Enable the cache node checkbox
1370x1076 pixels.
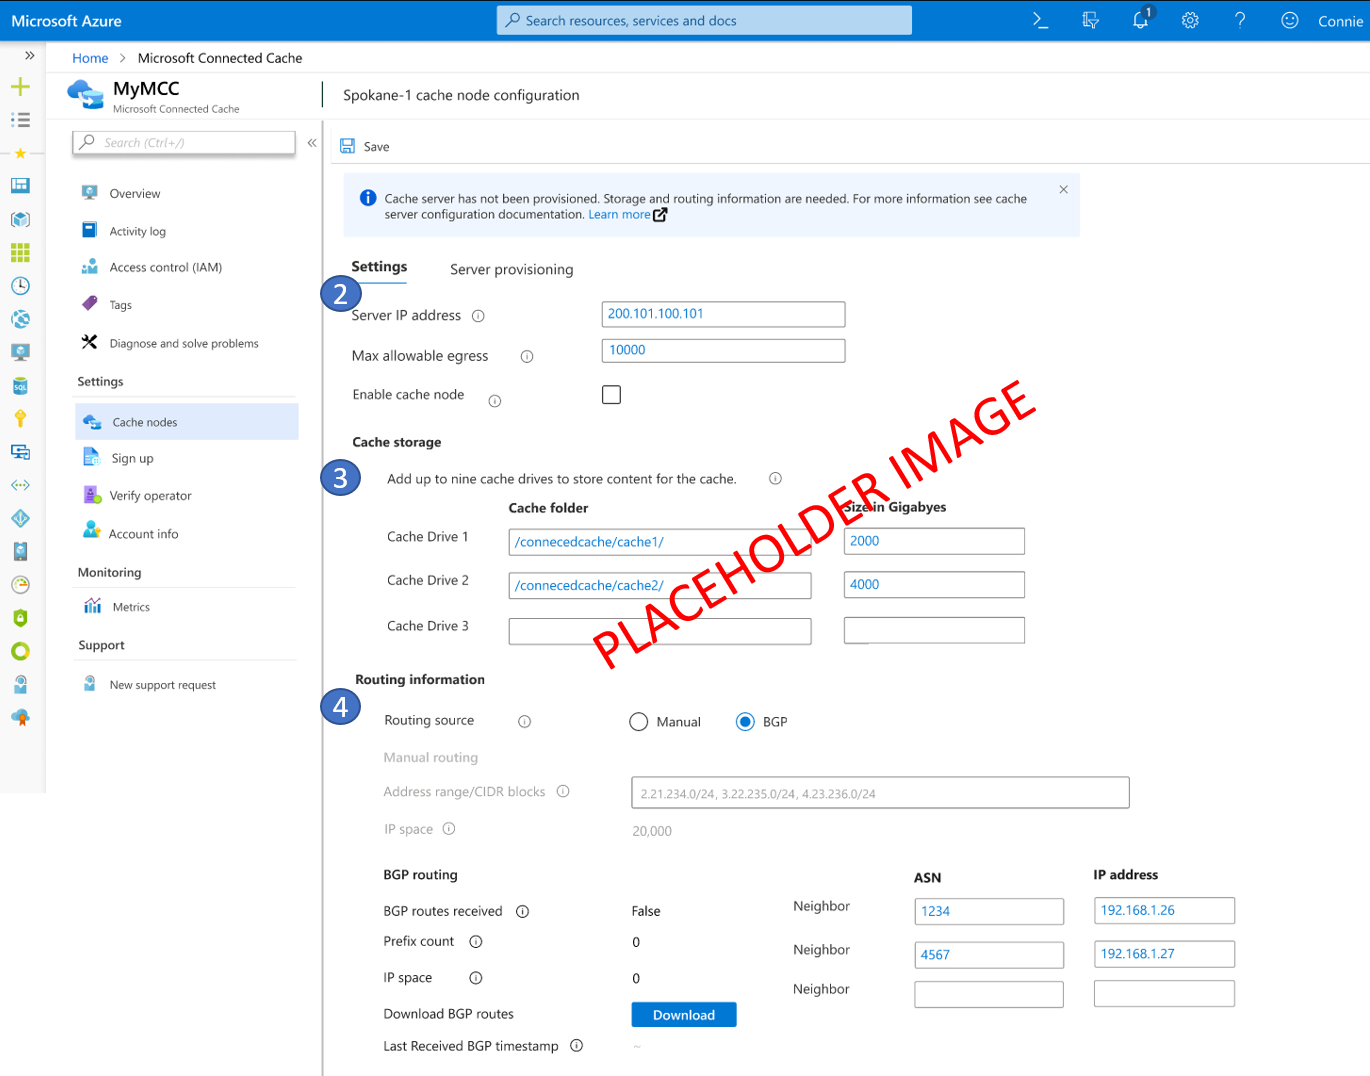[611, 395]
